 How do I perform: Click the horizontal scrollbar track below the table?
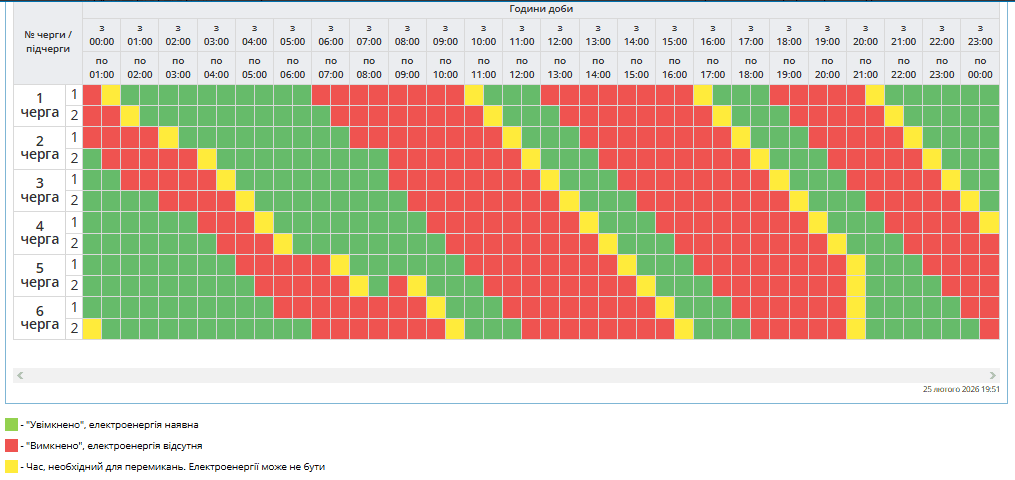pos(506,375)
